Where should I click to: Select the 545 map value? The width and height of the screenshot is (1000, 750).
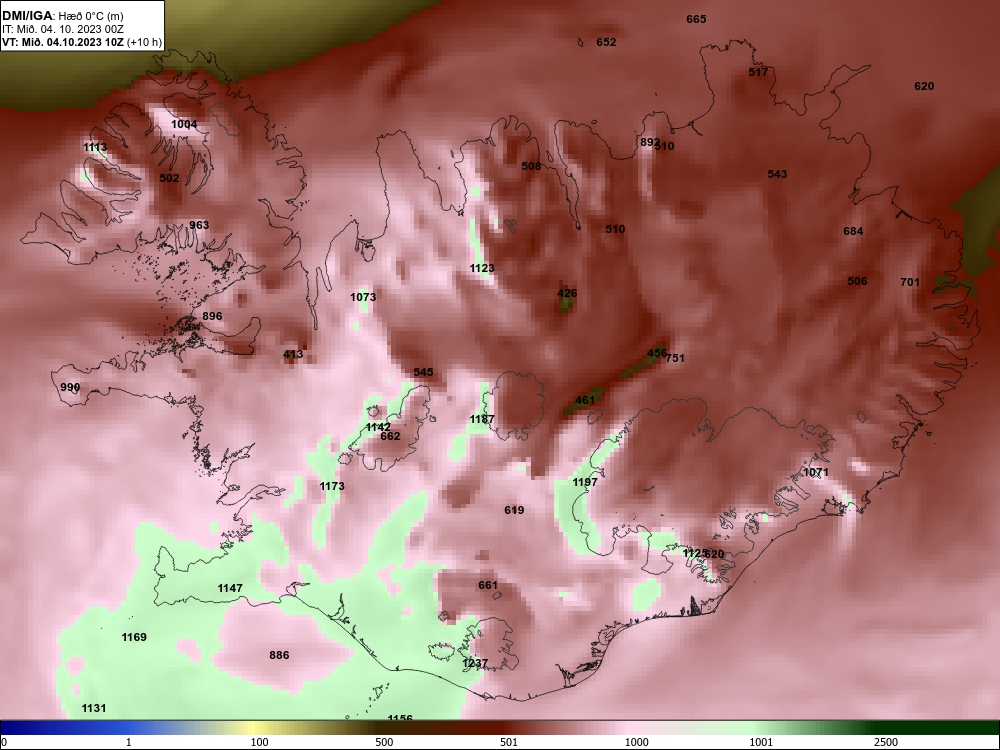pyautogui.click(x=423, y=372)
